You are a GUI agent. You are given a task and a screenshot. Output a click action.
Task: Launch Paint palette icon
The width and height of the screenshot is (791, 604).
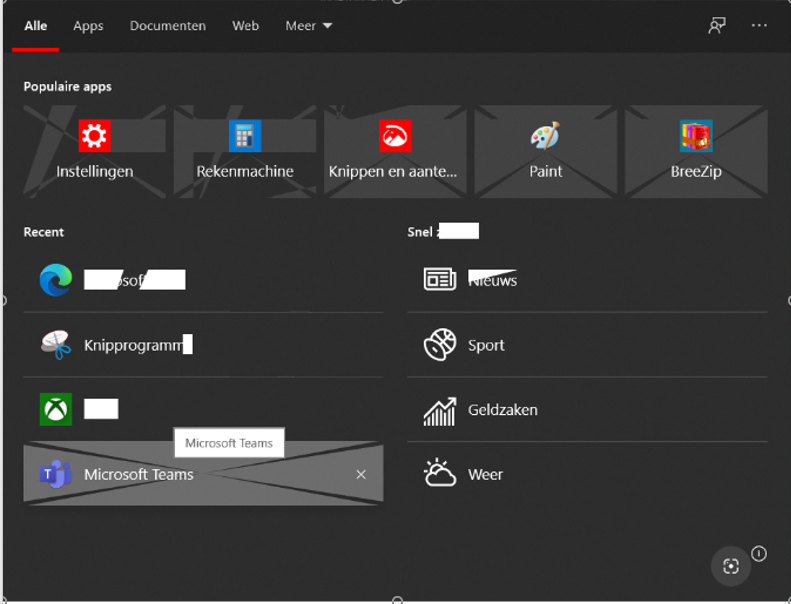coord(545,136)
